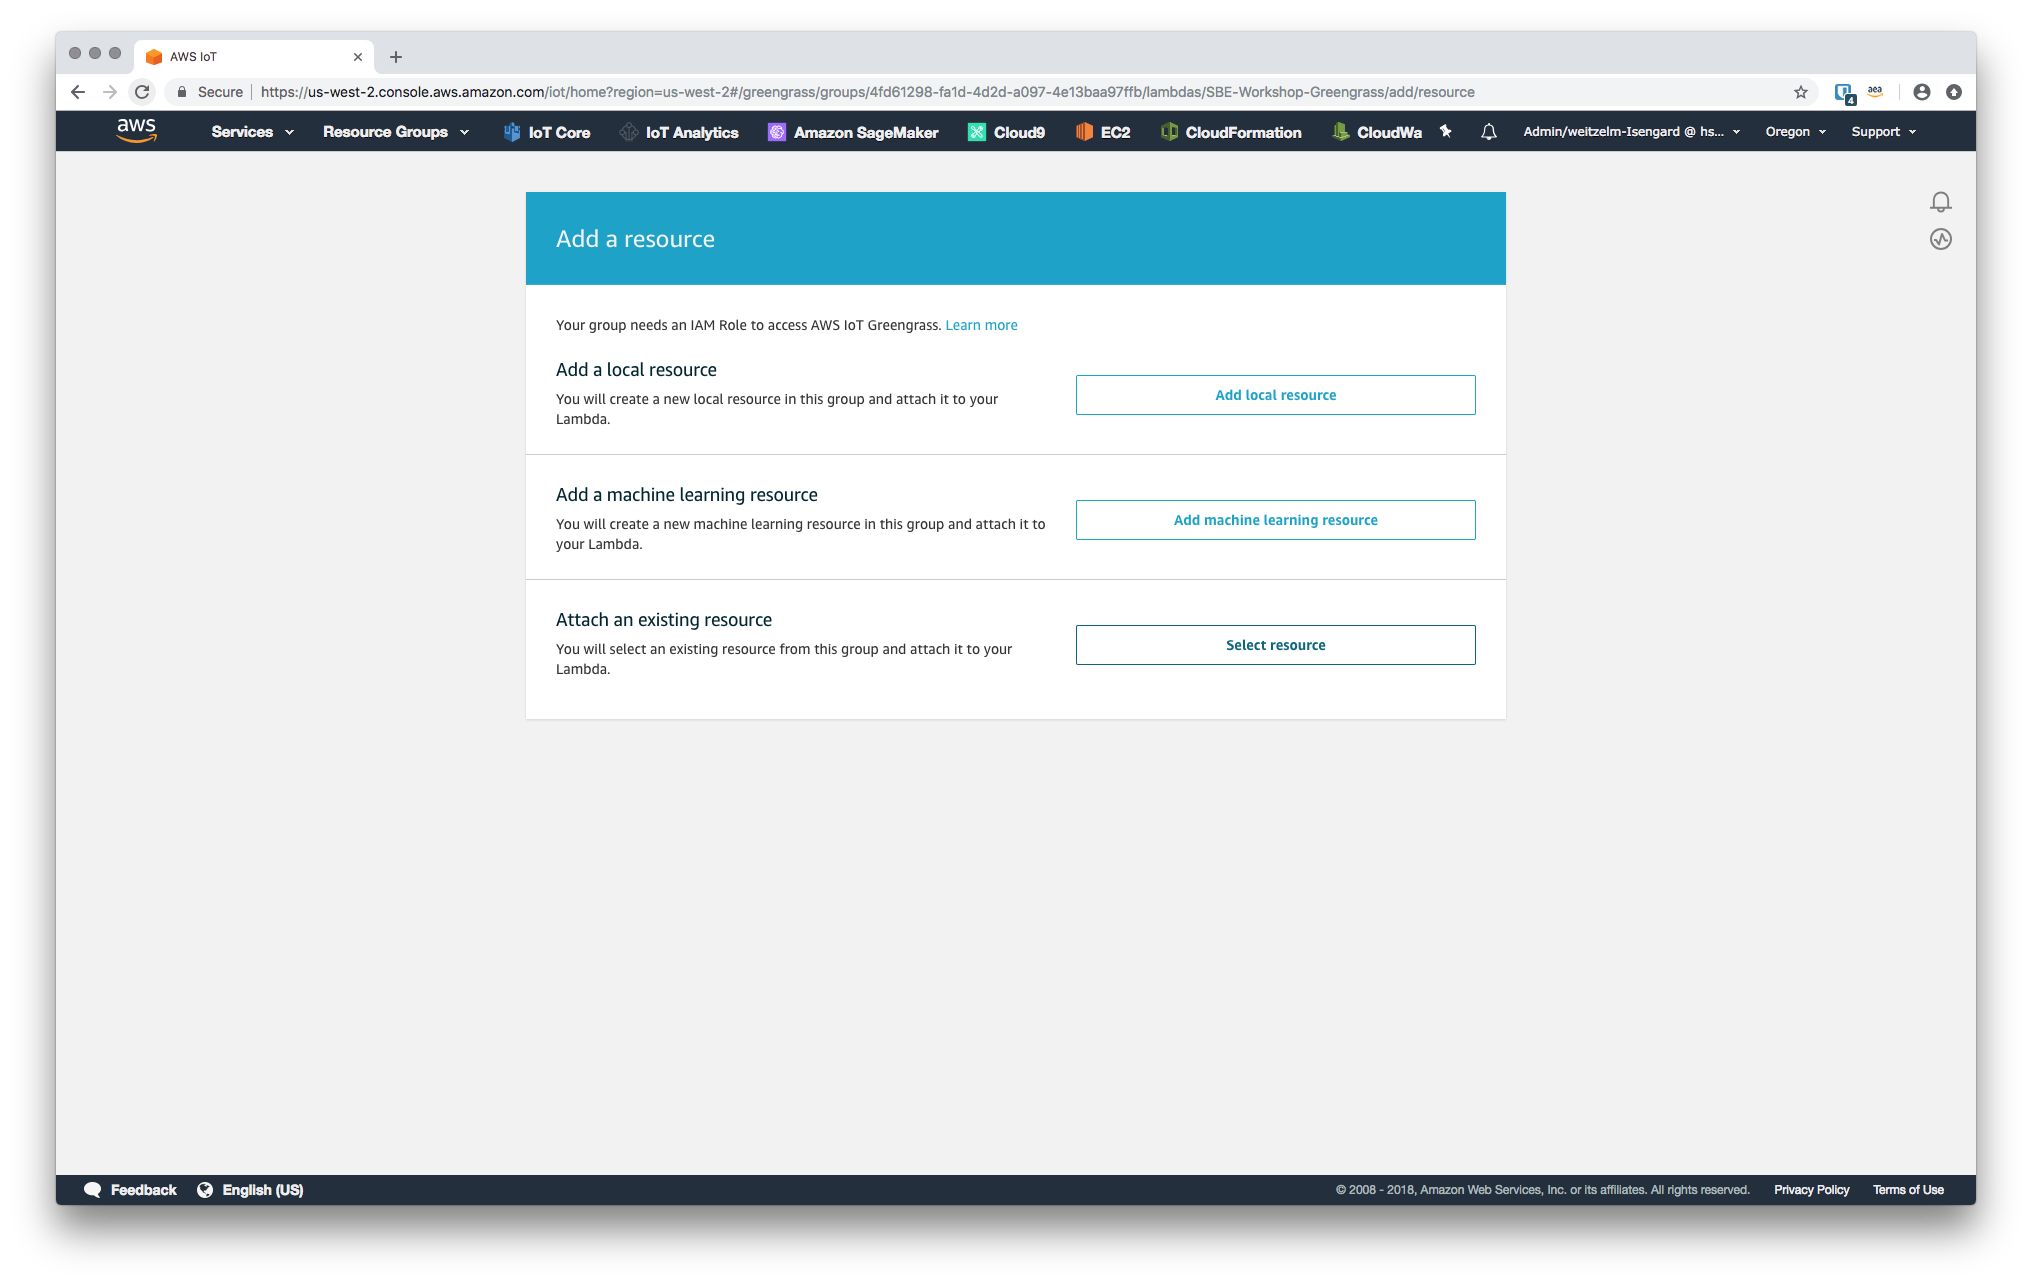Open the Privacy Policy link
The height and width of the screenshot is (1285, 2032).
point(1811,1190)
